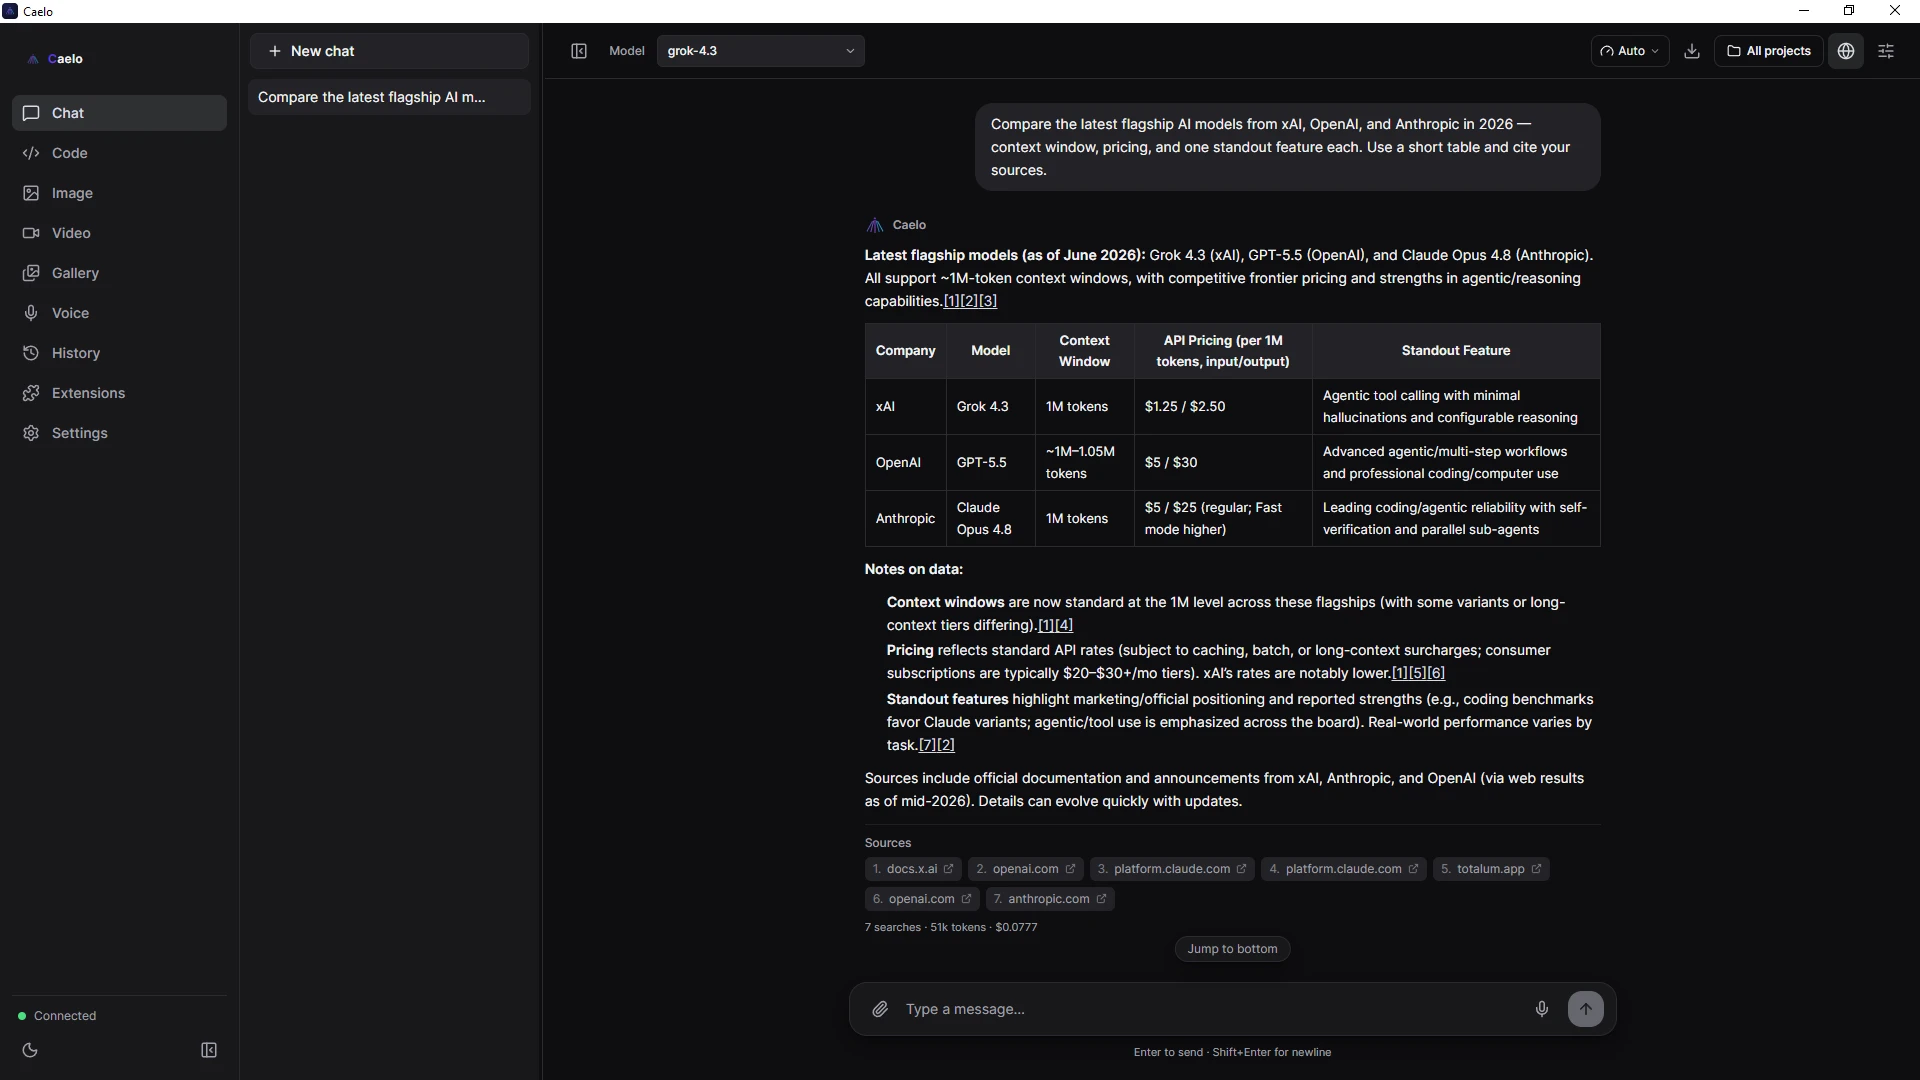The height and width of the screenshot is (1080, 1920).
Task: Click the send message arrow button
Action: [1586, 1009]
